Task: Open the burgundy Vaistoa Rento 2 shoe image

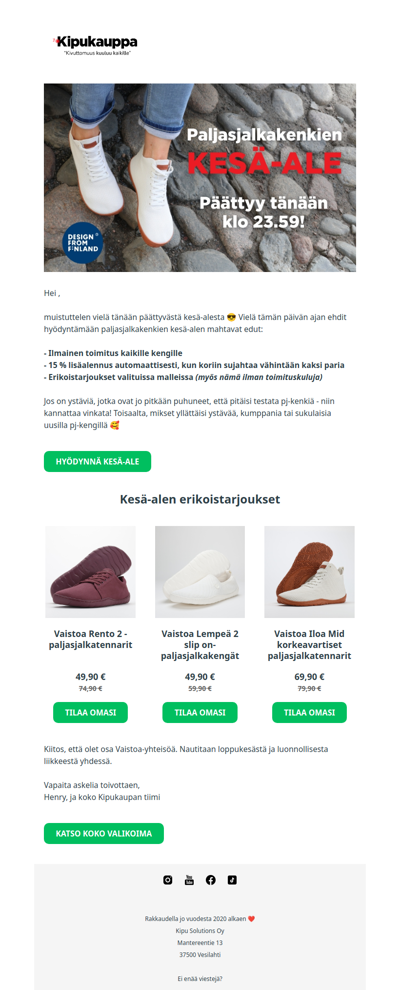Action: tap(90, 572)
